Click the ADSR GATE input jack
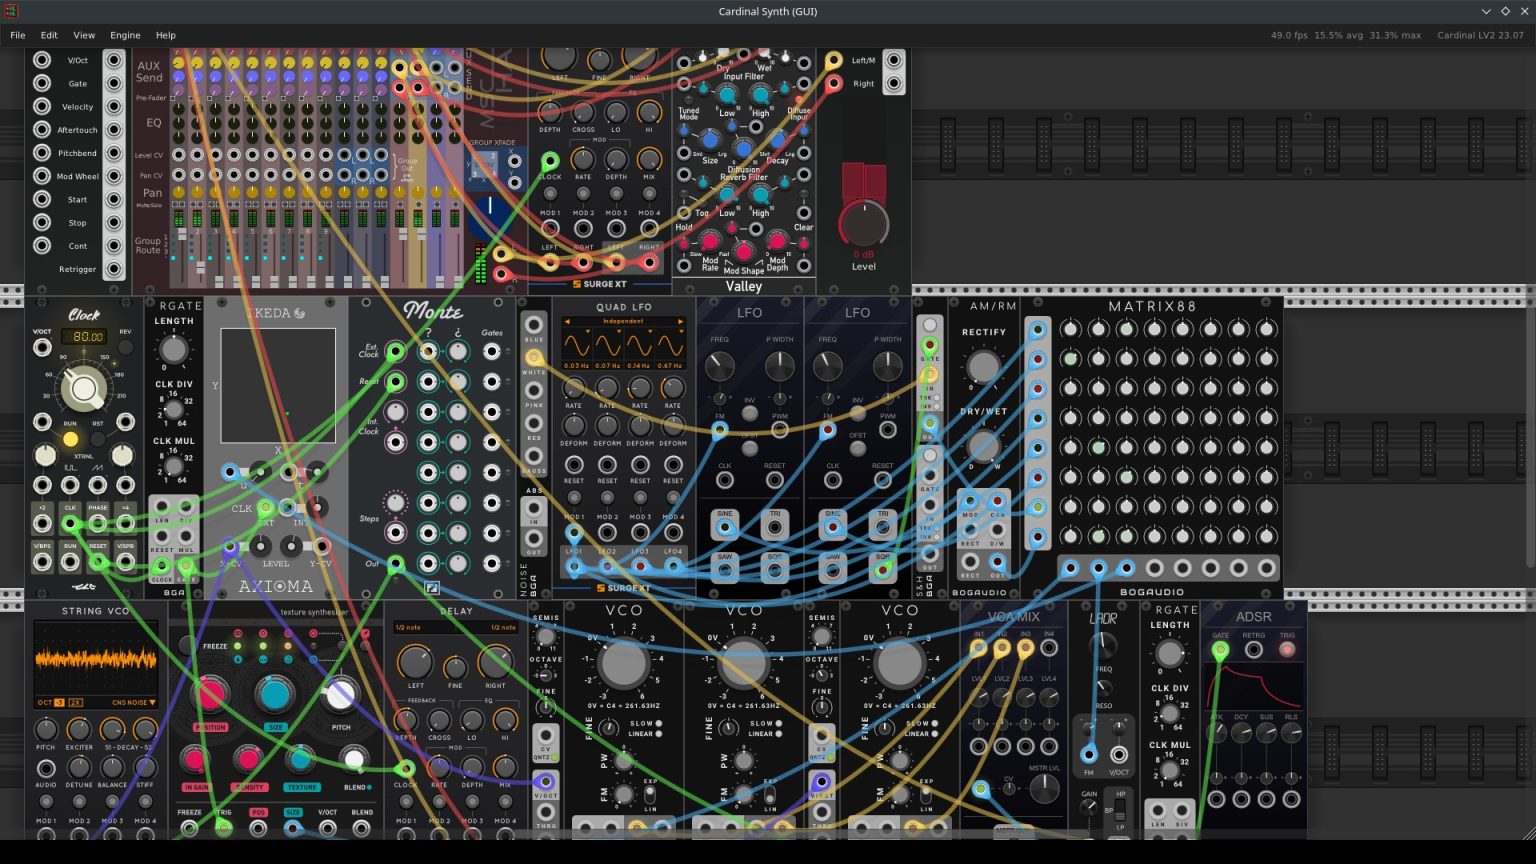 point(1220,650)
